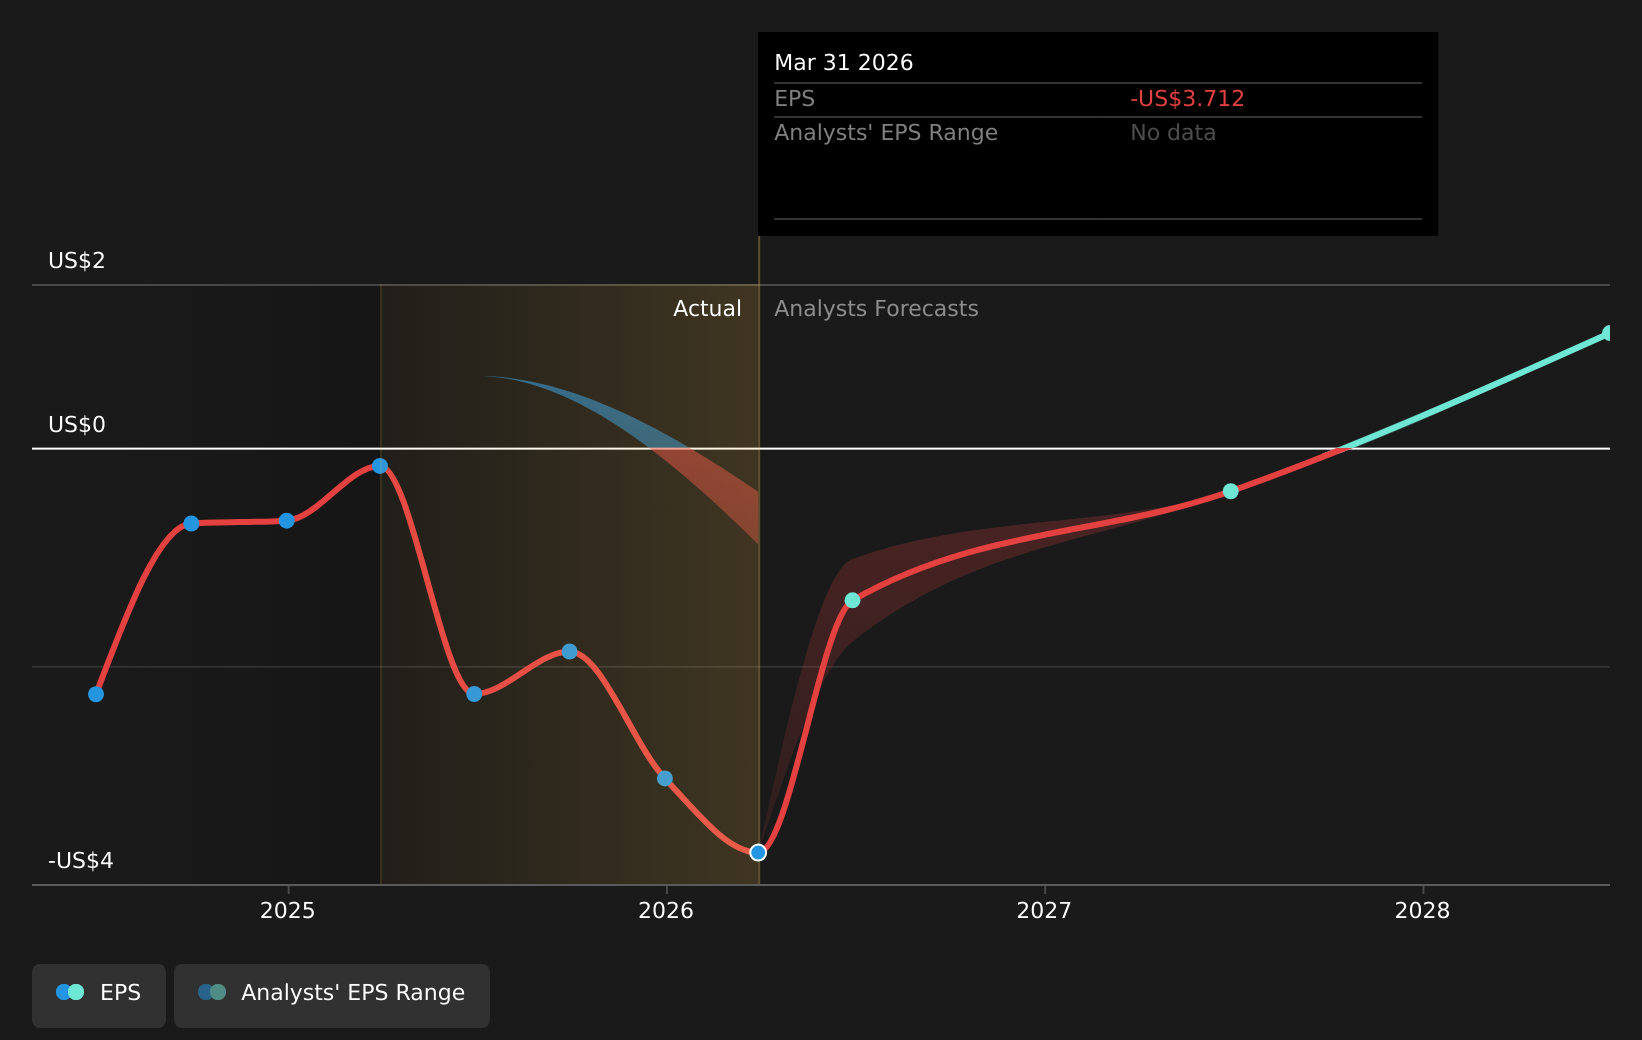This screenshot has width=1642, height=1040.
Task: Click the US$0 y-axis label
Action: click(77, 425)
